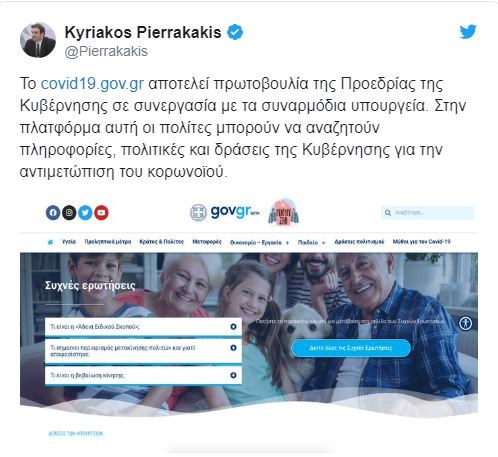Click the search magnifier icon
The image size is (498, 457).
[388, 213]
